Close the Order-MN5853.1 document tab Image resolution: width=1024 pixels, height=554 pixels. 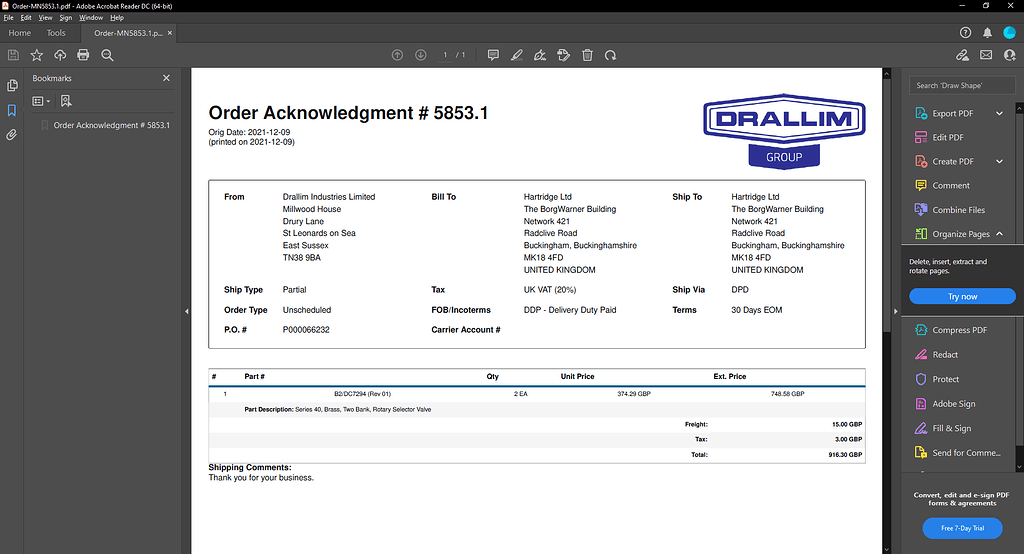tap(170, 33)
